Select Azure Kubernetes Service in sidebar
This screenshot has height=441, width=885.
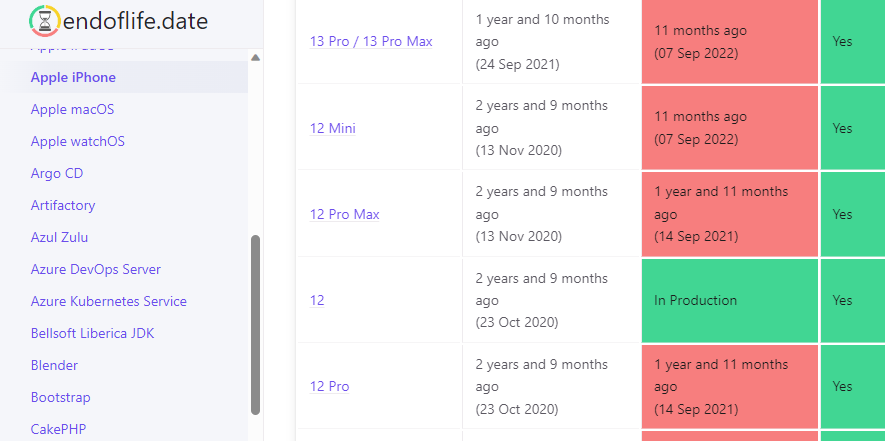point(108,301)
